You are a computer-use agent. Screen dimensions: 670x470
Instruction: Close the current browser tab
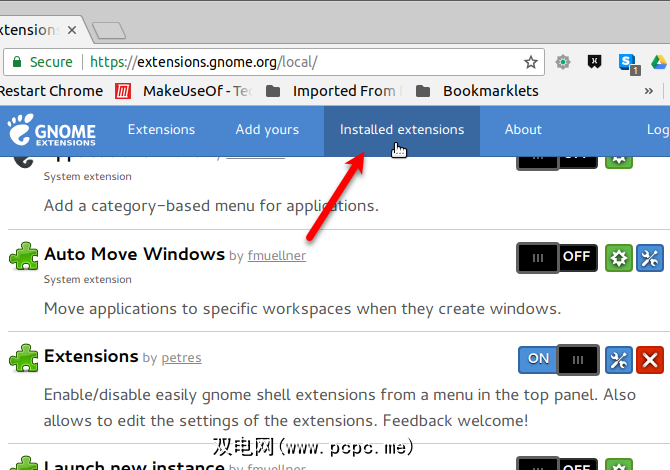[x=72, y=30]
